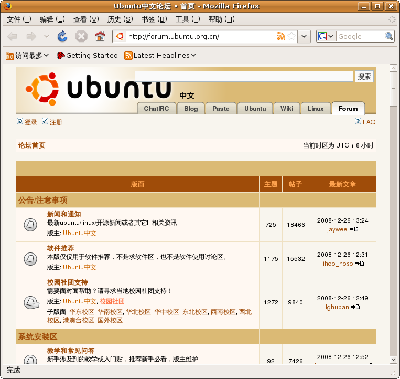Viewport: 400px width, 379px height.
Task: Click the vertical scrollbar up arrow
Action: [393, 68]
